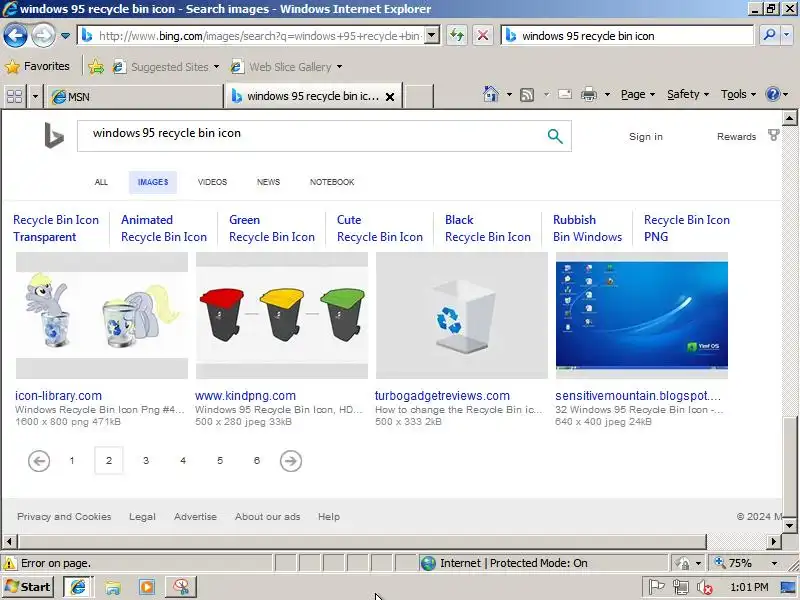Click the Read Mail envelope icon
The width and height of the screenshot is (800, 600).
[565, 94]
